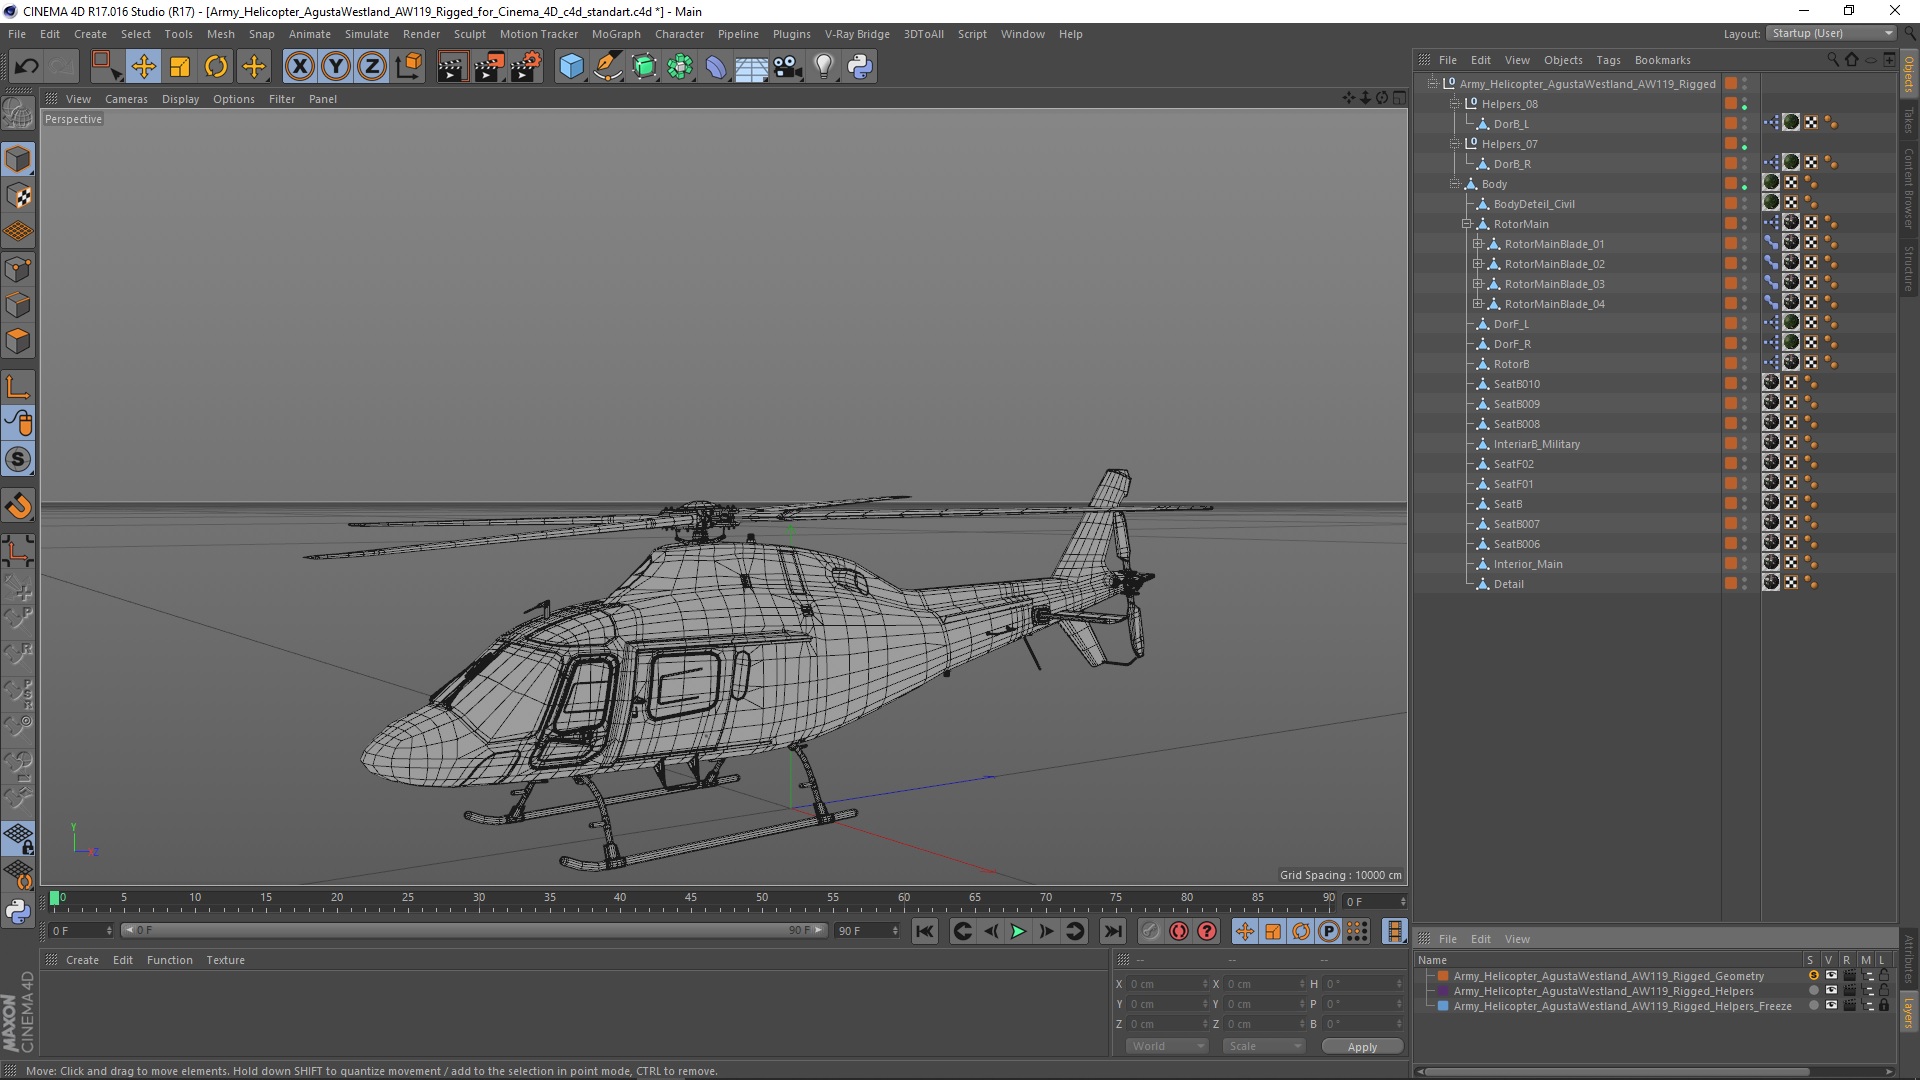Click the timeline frame 45 marker
The height and width of the screenshot is (1080, 1920).
tap(691, 898)
